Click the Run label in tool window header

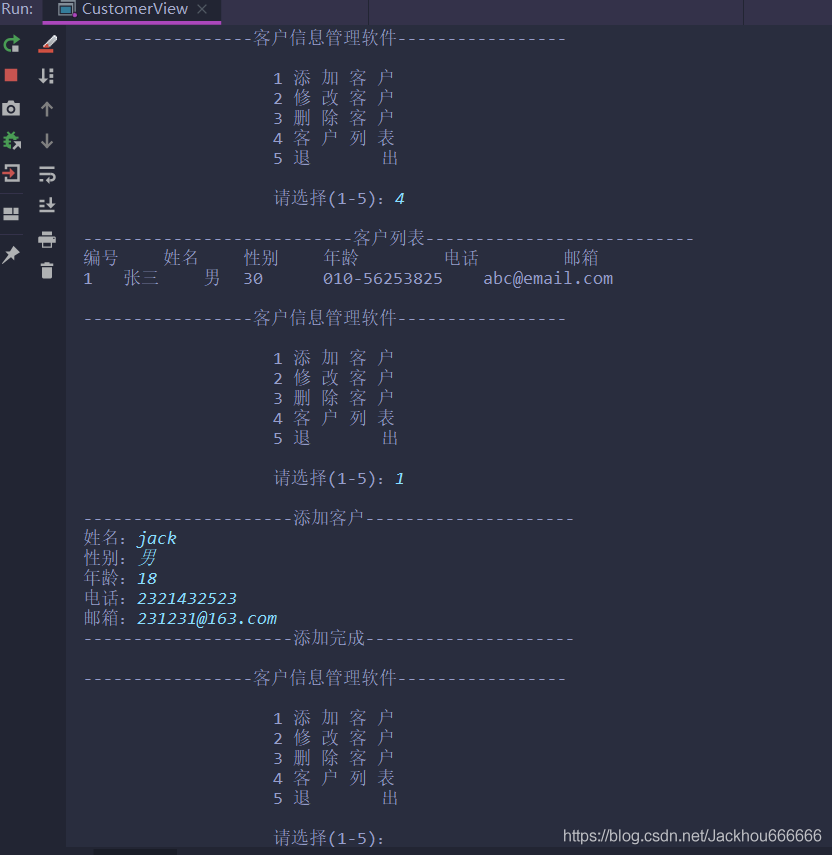click(17, 9)
